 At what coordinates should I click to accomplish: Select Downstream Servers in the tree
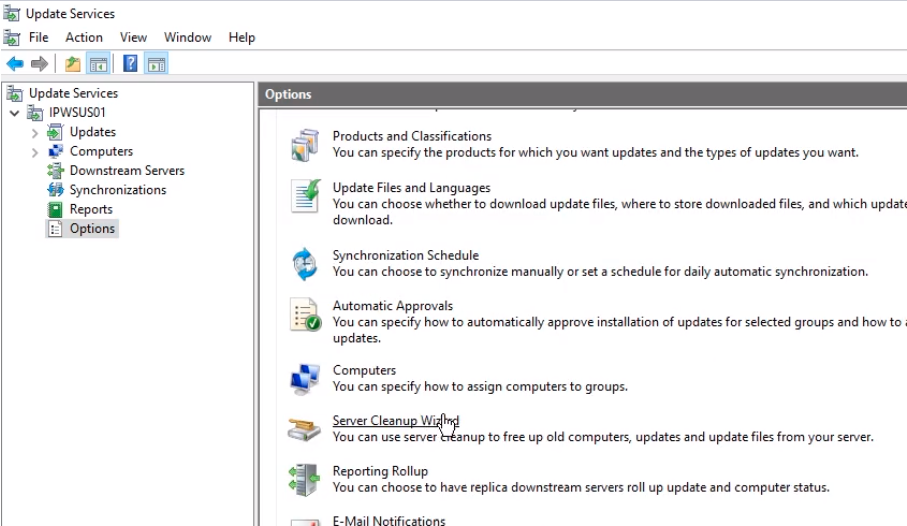tap(126, 171)
